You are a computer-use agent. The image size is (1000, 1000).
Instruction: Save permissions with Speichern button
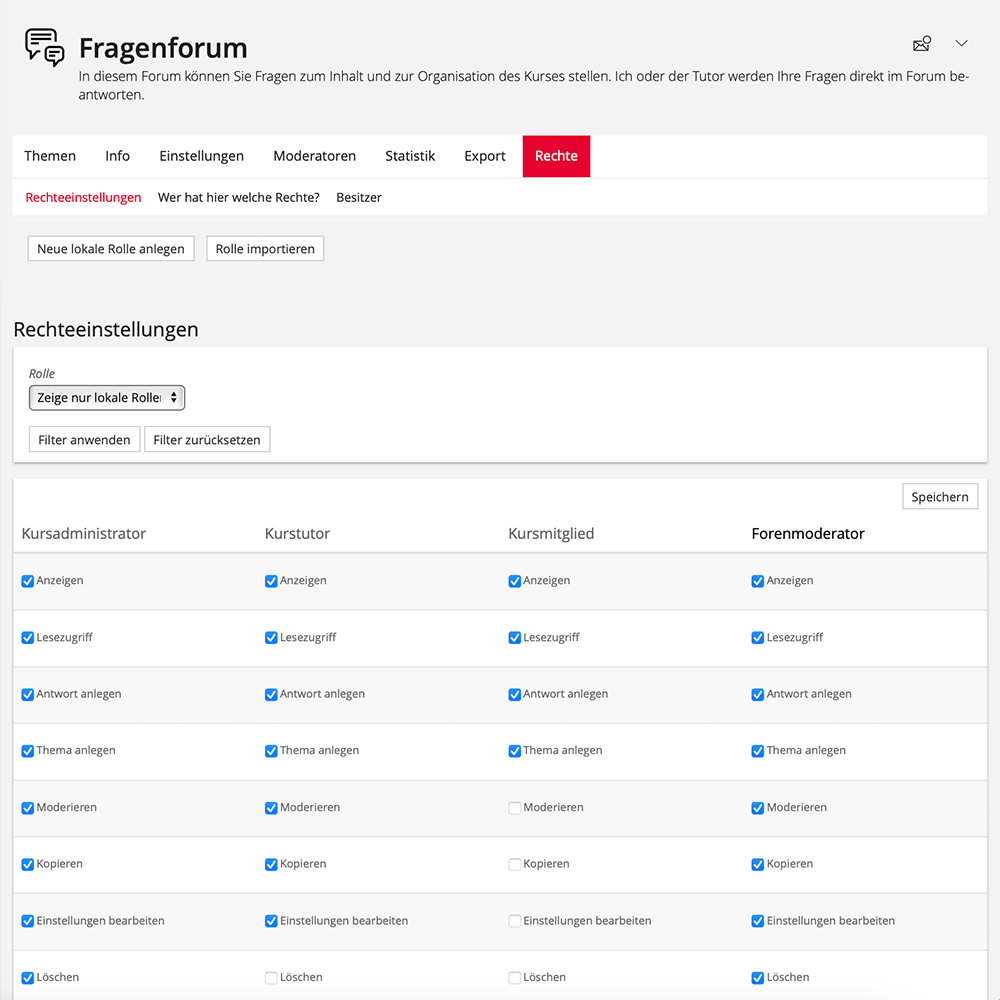coord(939,497)
